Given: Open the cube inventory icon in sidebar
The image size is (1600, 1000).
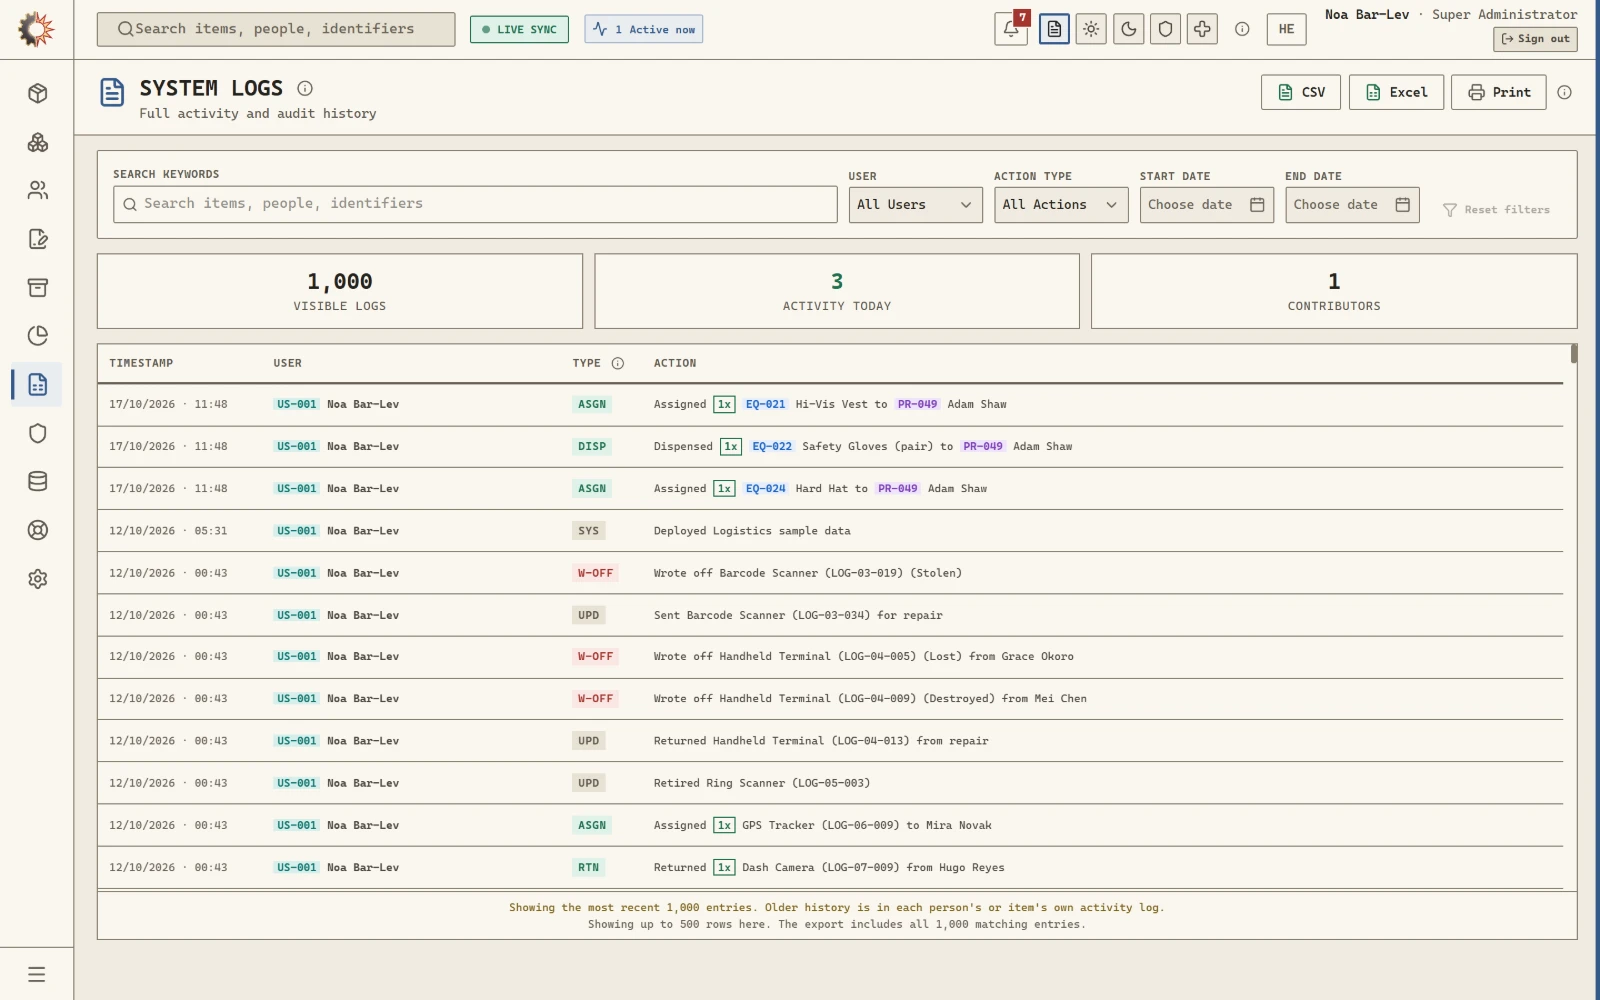Looking at the screenshot, I should (38, 93).
